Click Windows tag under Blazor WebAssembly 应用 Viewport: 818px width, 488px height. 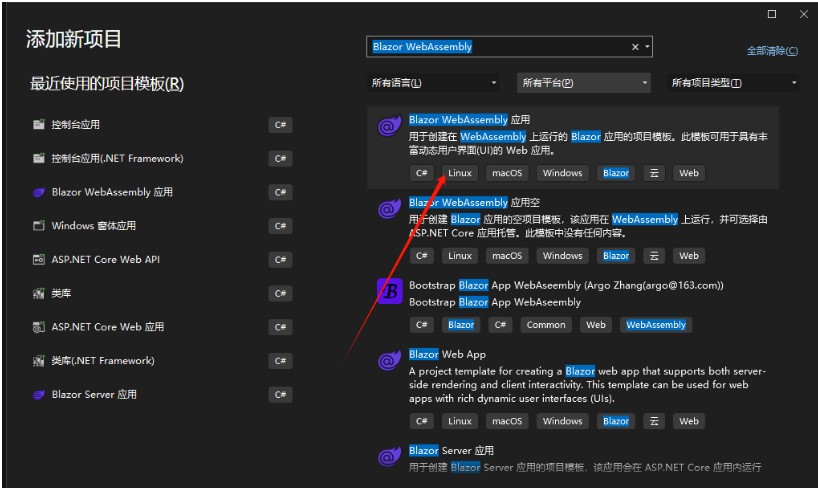tap(562, 173)
